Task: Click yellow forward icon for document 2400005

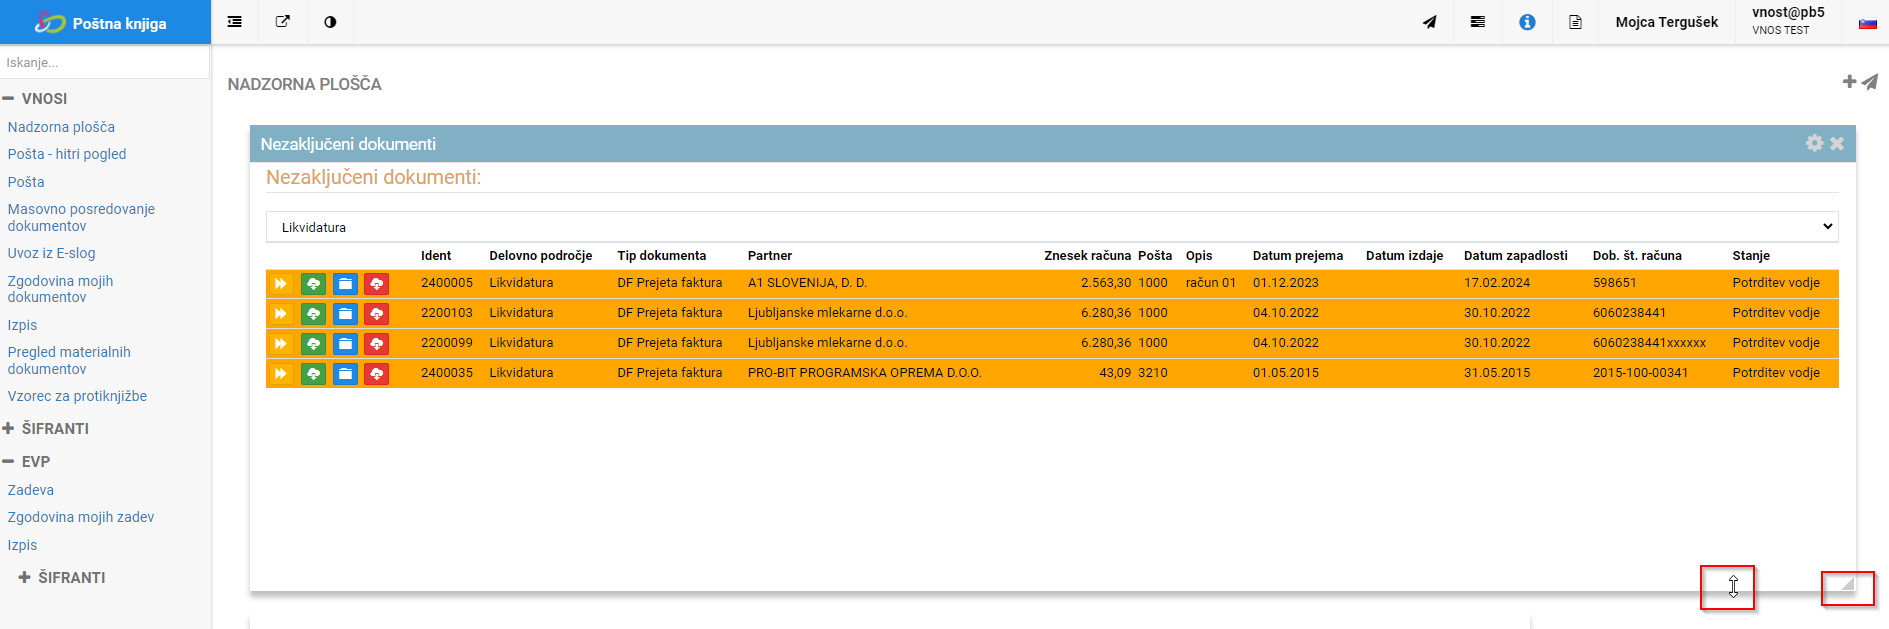Action: point(281,284)
